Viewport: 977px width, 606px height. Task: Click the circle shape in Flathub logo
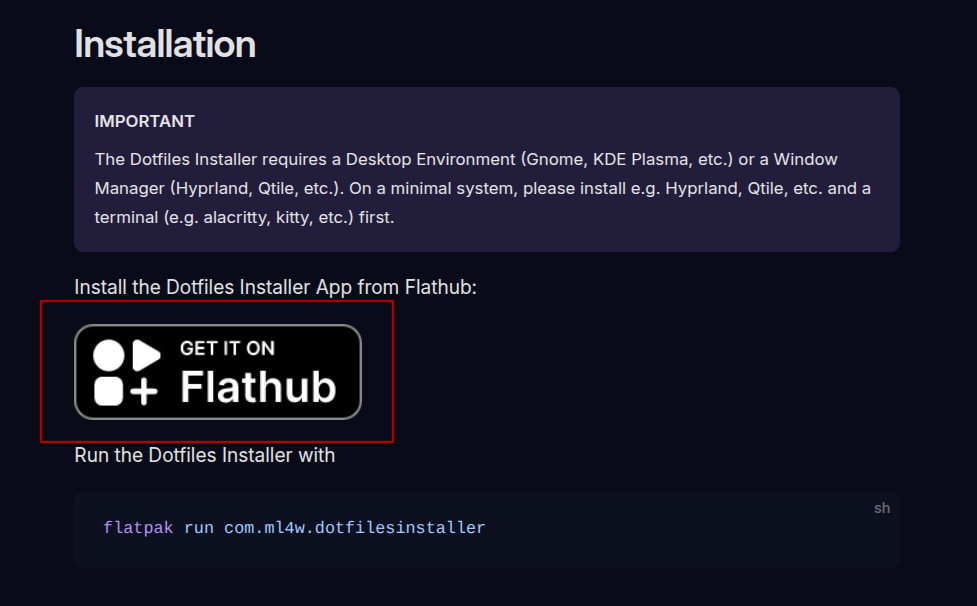109,355
